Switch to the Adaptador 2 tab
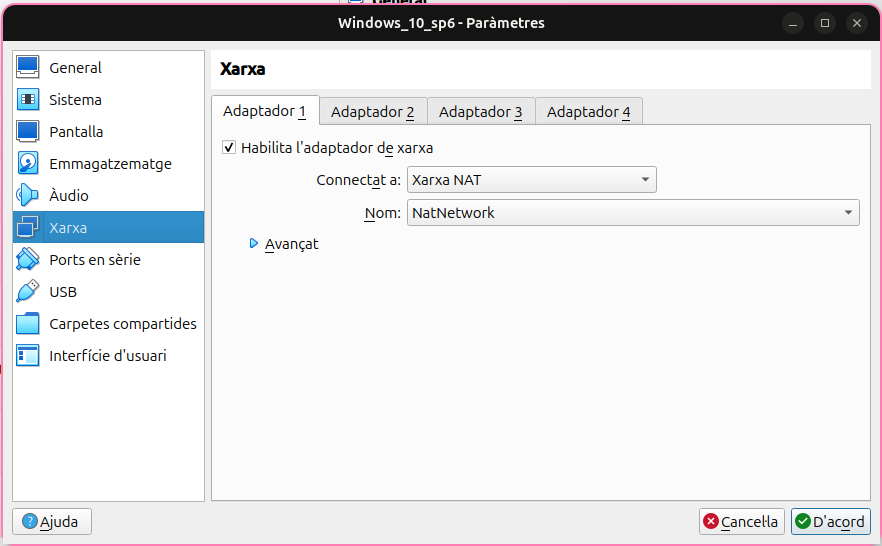The height and width of the screenshot is (546, 882). [x=372, y=112]
